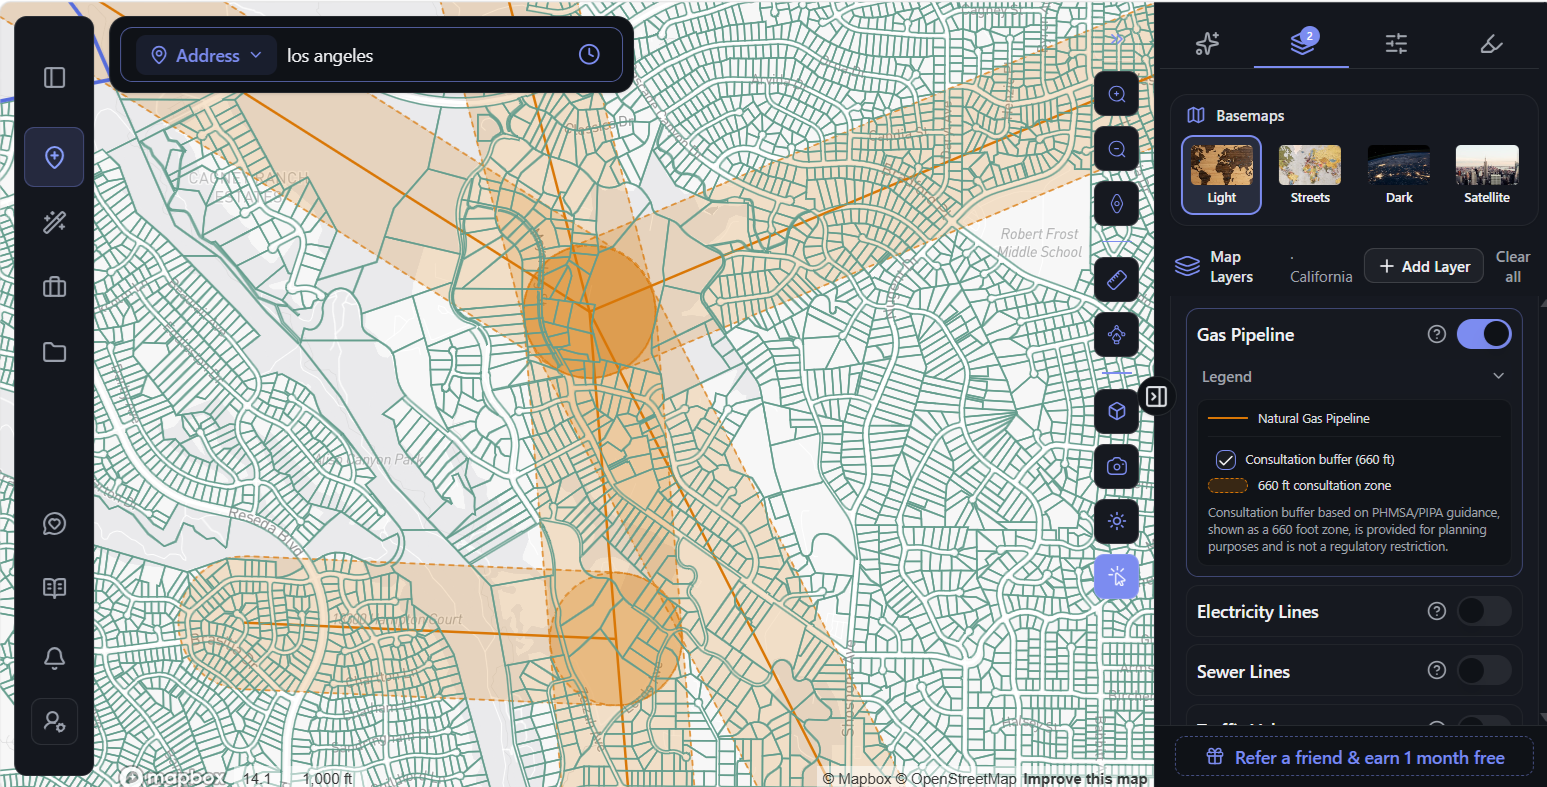Open the guide book icon
This screenshot has height=787, width=1547.
coord(55,588)
